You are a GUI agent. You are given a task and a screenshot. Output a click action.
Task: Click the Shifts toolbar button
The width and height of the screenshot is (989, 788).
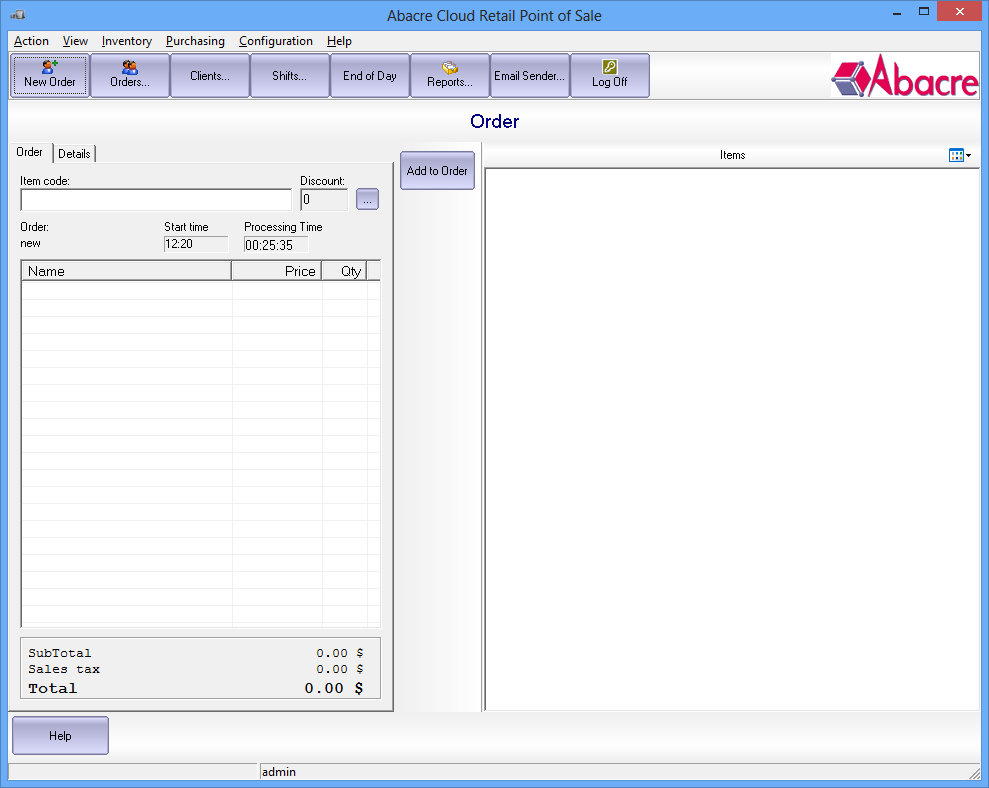pyautogui.click(x=289, y=75)
